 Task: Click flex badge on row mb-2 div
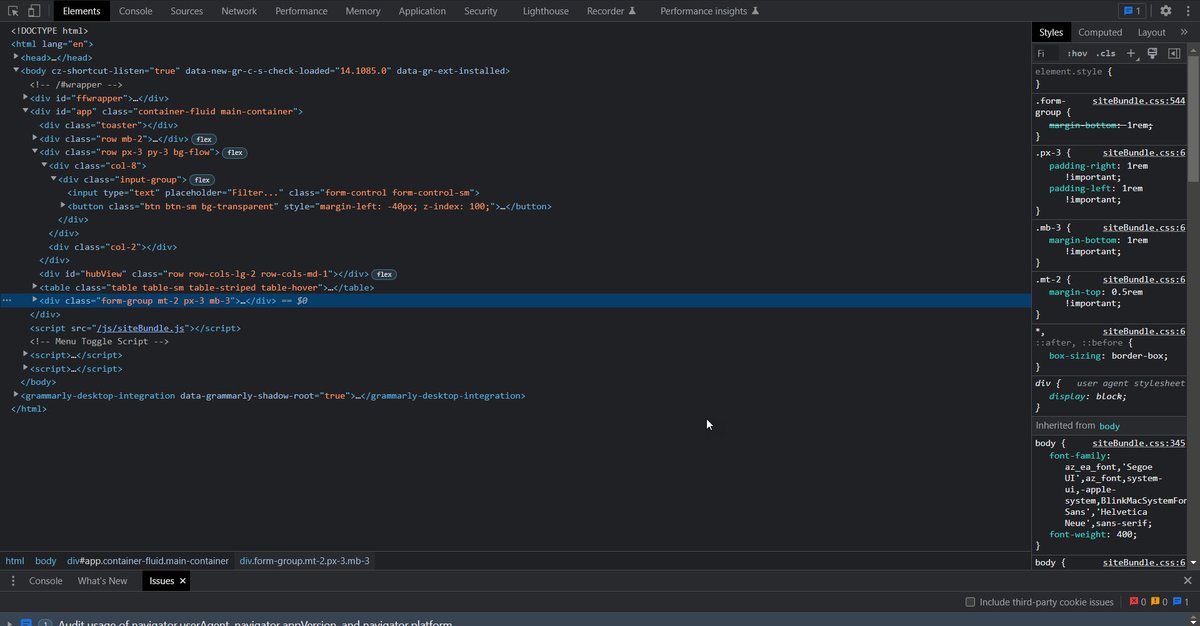pos(204,139)
